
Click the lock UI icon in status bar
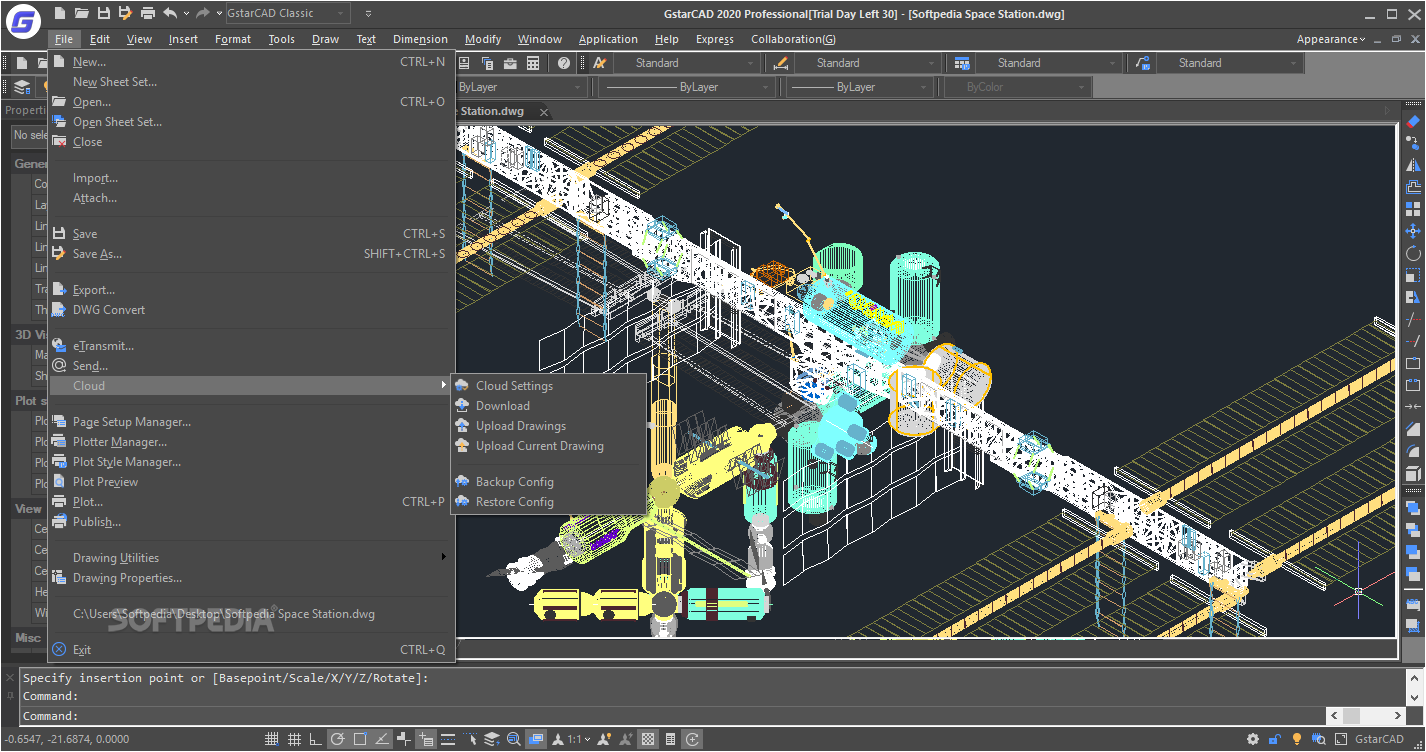pyautogui.click(x=1275, y=739)
